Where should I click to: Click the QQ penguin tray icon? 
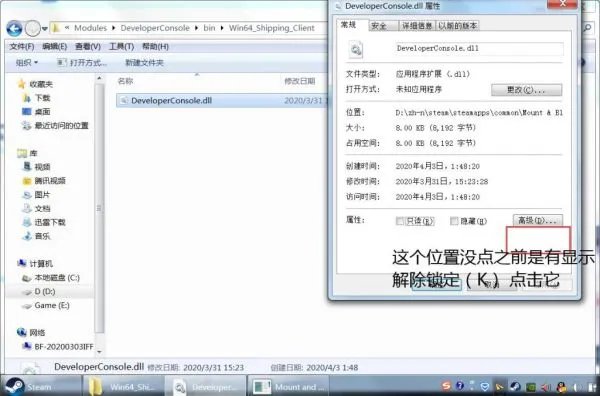561,386
